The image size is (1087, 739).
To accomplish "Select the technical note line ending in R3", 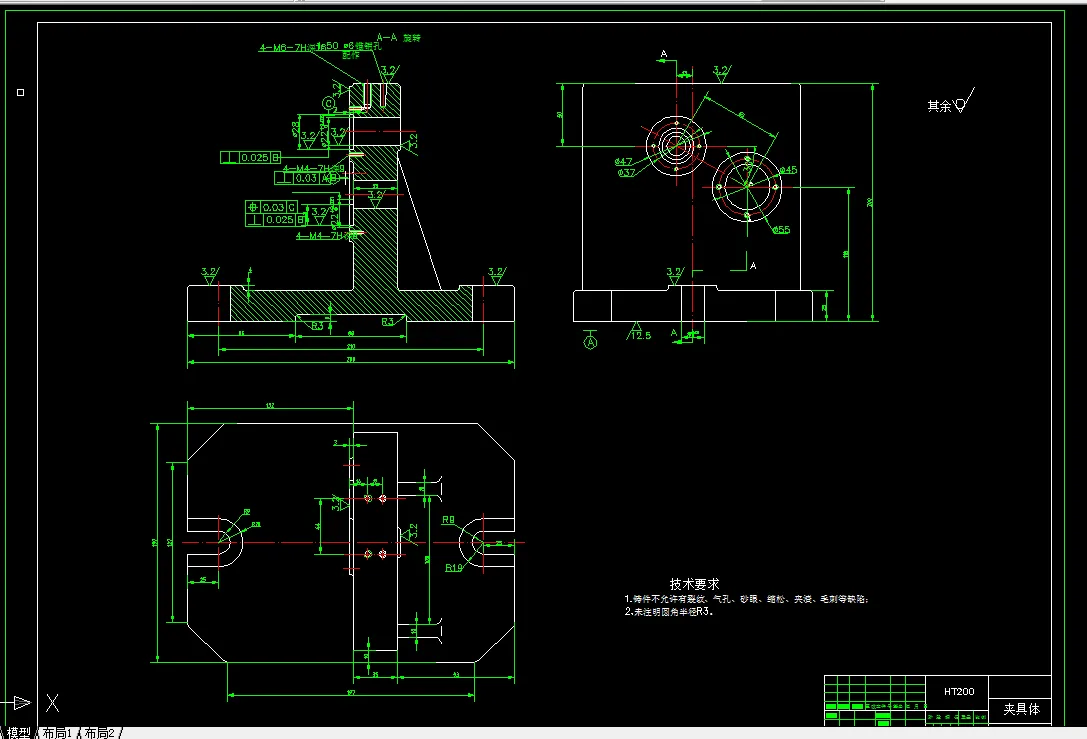I will [669, 611].
